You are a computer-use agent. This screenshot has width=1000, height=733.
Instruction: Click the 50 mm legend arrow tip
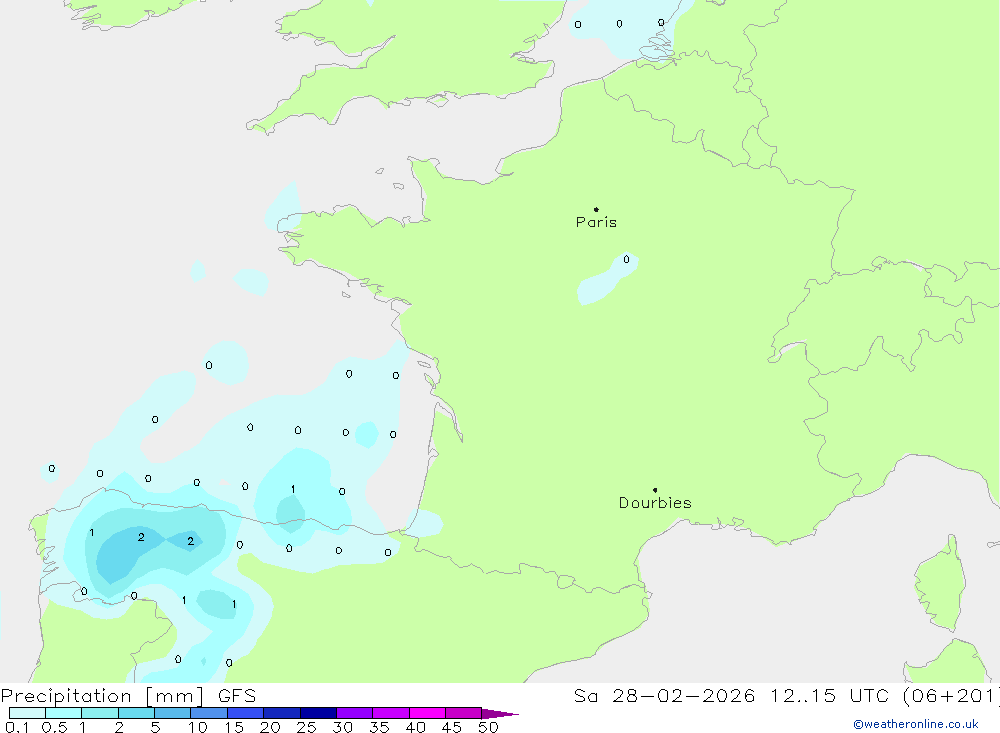click(x=501, y=713)
